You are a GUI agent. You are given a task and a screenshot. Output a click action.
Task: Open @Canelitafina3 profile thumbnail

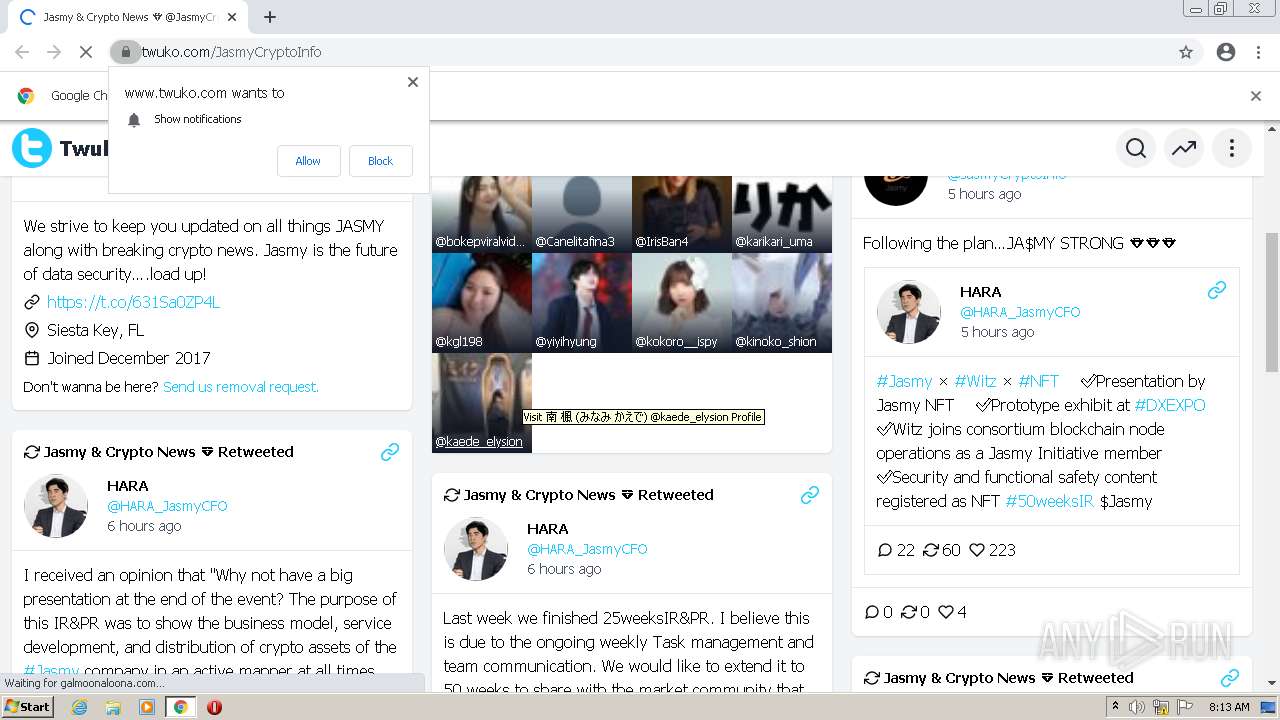pyautogui.click(x=582, y=214)
